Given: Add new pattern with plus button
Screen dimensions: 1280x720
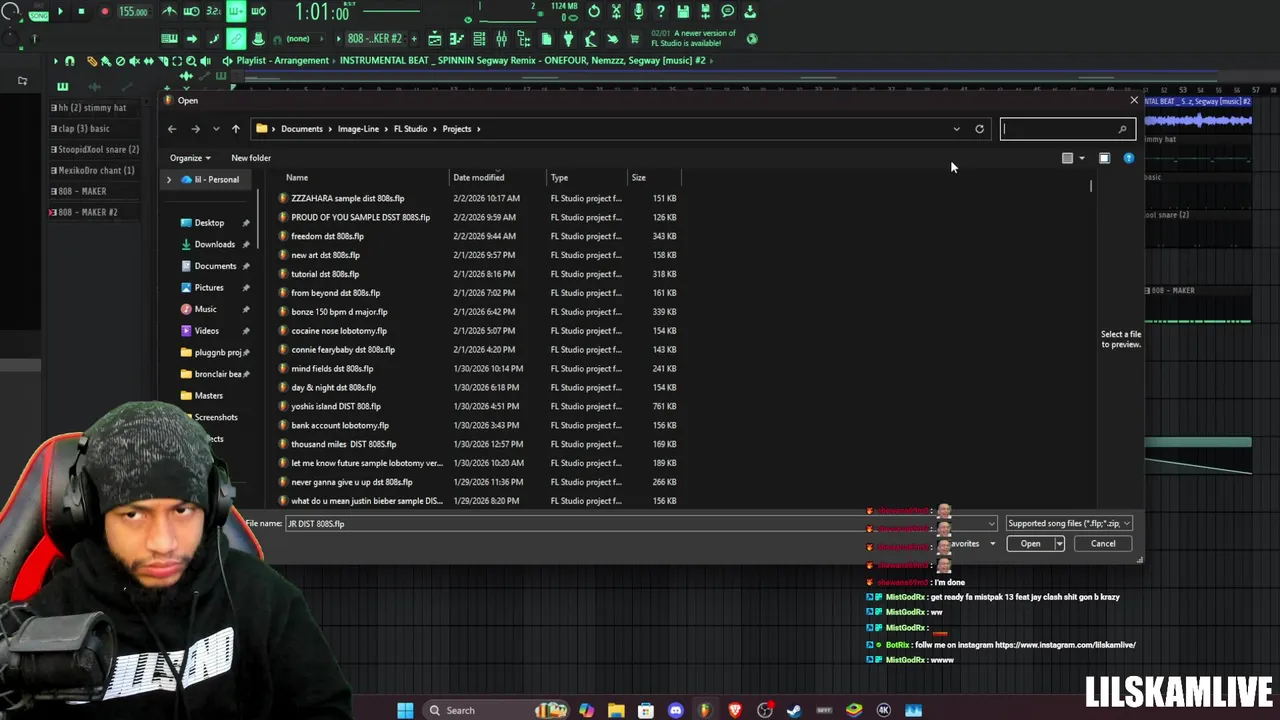Looking at the screenshot, I should [x=413, y=38].
